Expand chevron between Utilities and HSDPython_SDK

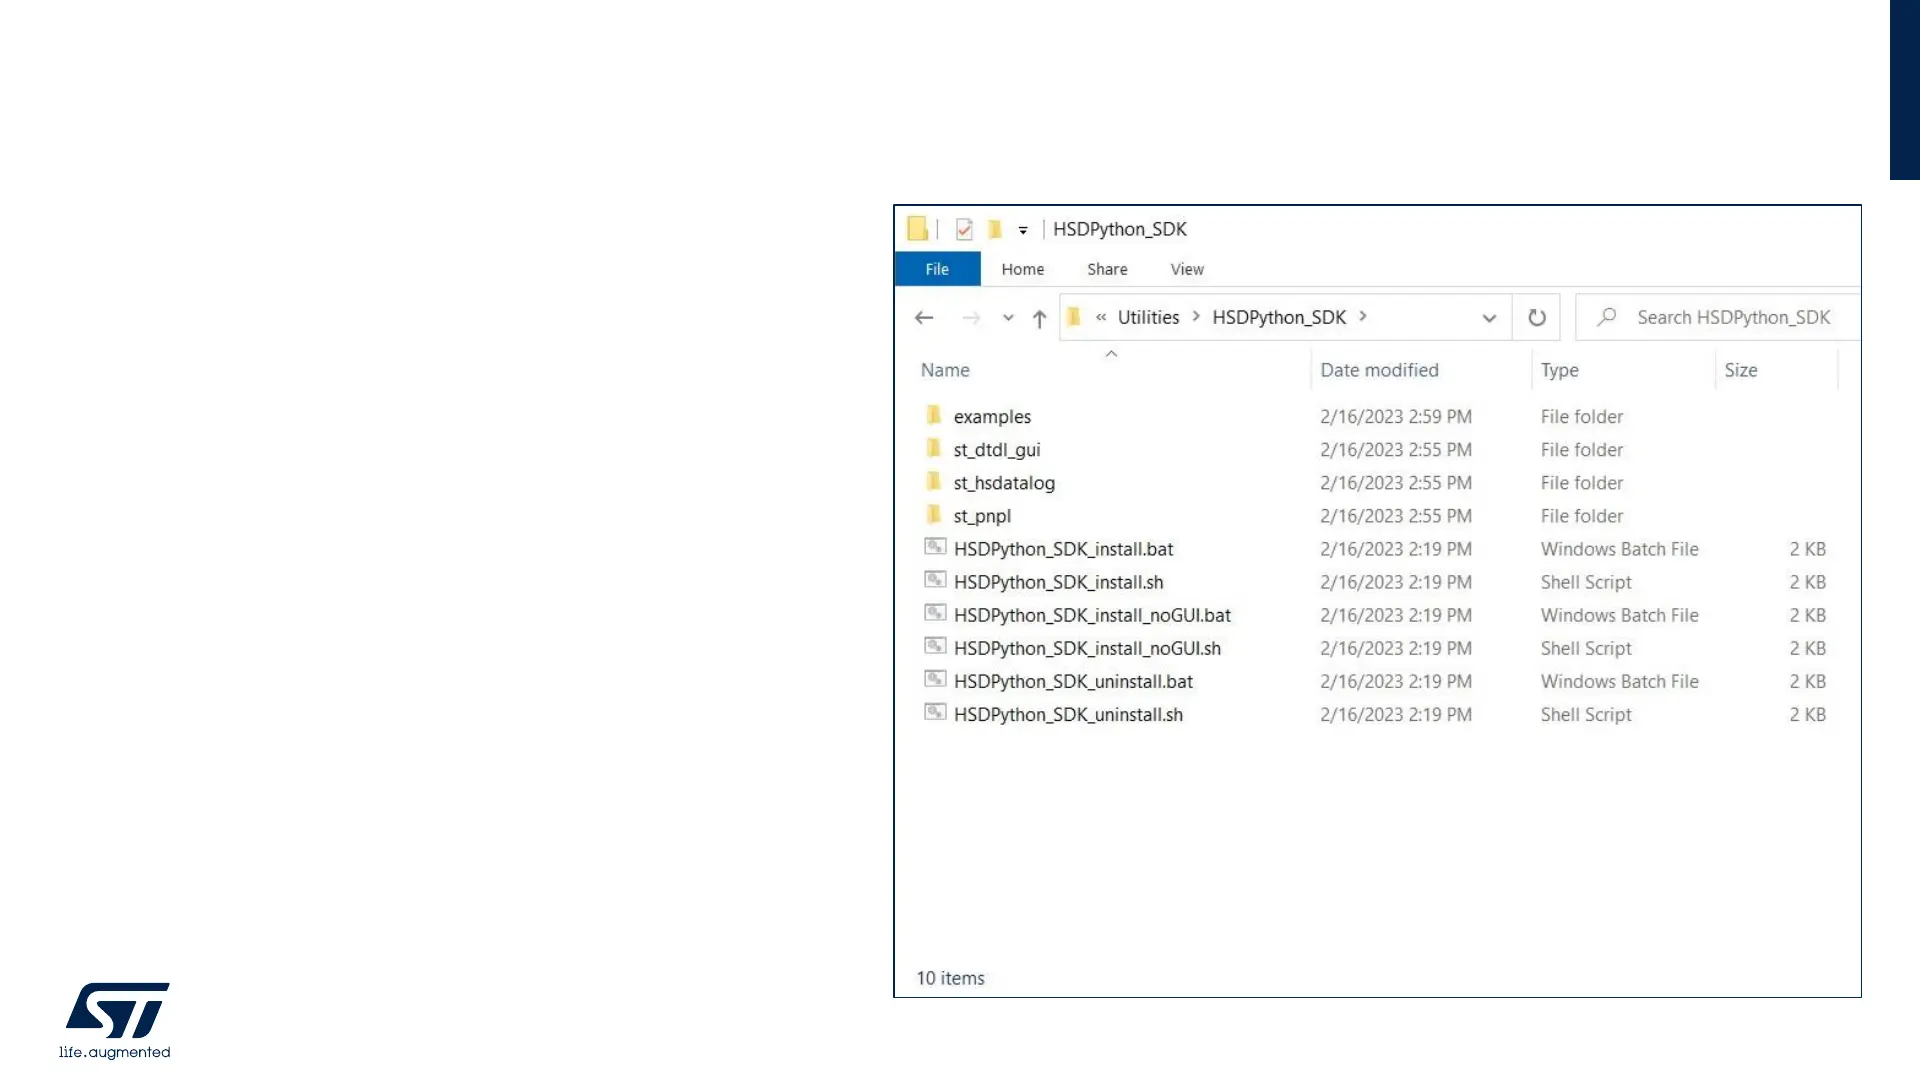1195,317
